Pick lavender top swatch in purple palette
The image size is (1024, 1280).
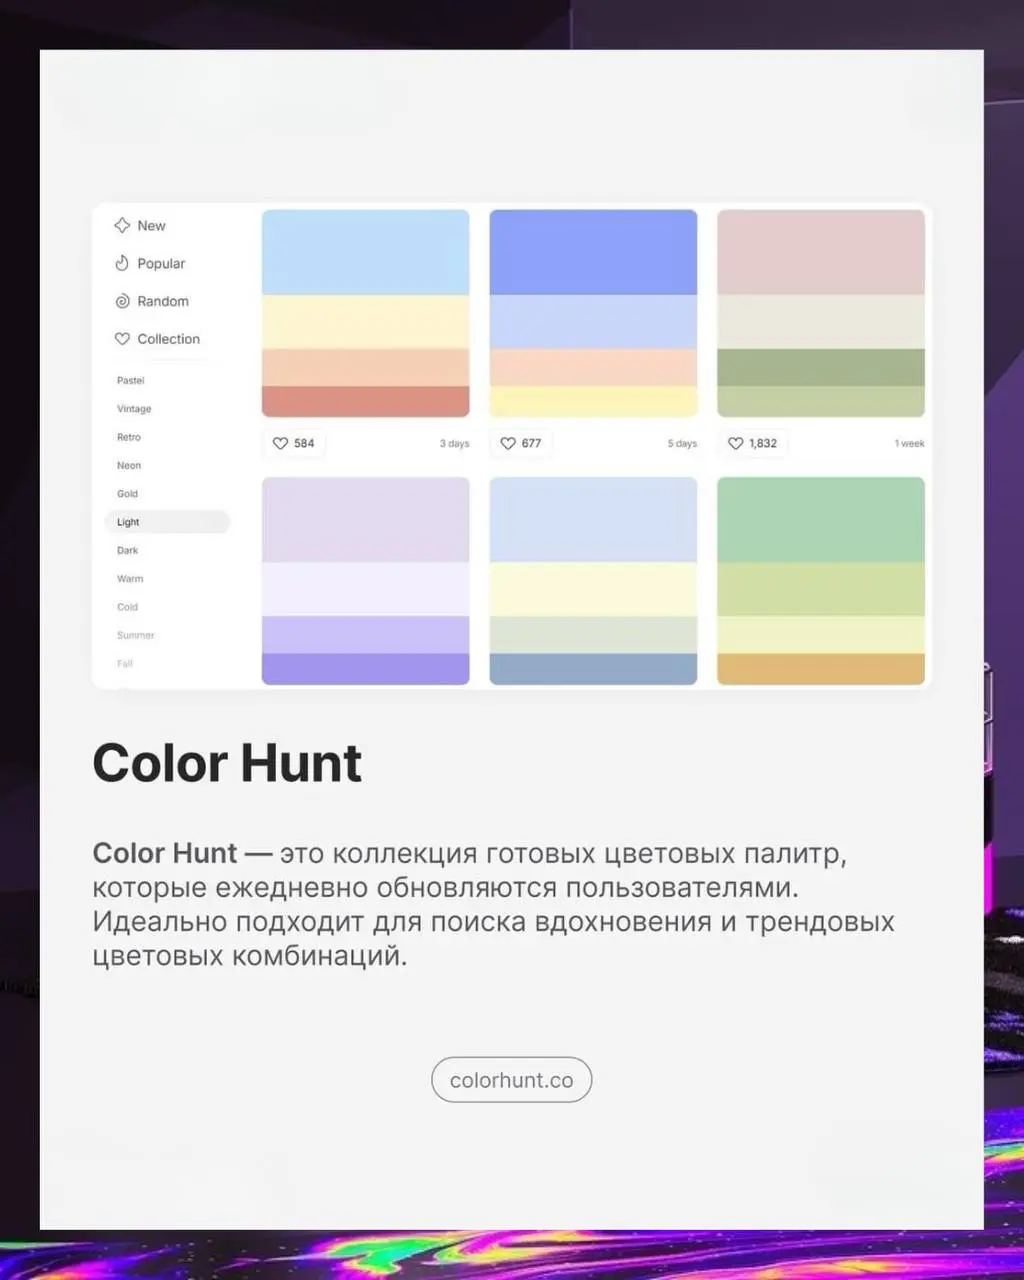366,520
